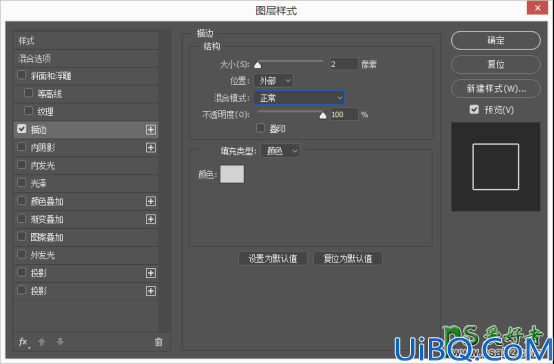
Task: Open the 混合模式 dropdown showing 正常
Action: [299, 98]
